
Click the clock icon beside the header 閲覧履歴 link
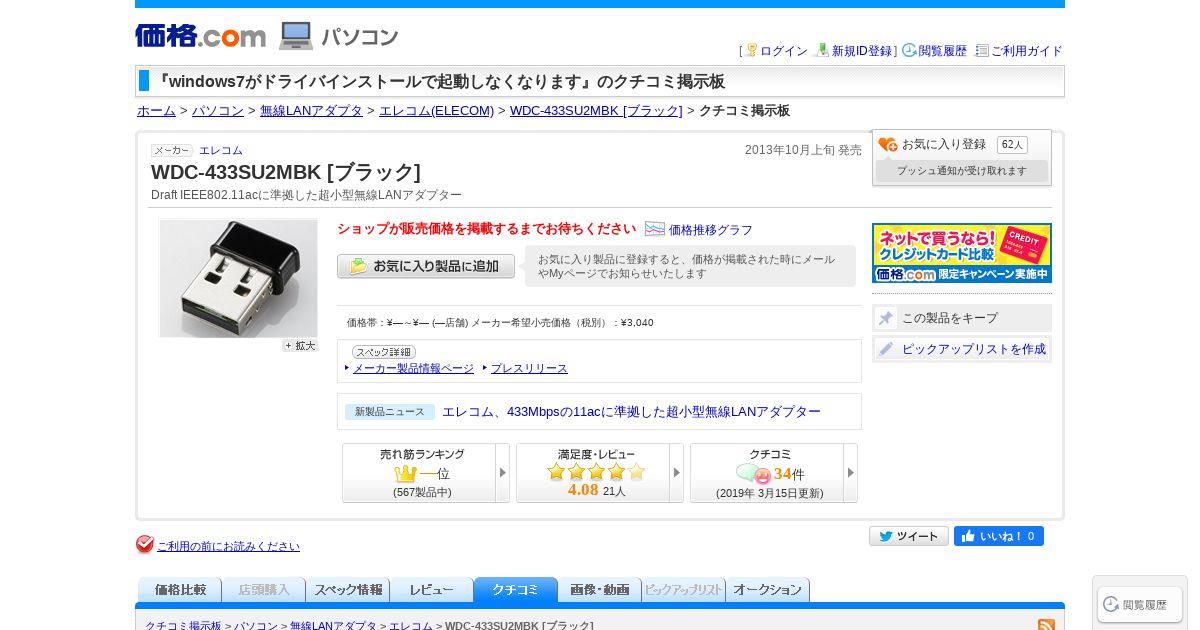pyautogui.click(x=909, y=50)
